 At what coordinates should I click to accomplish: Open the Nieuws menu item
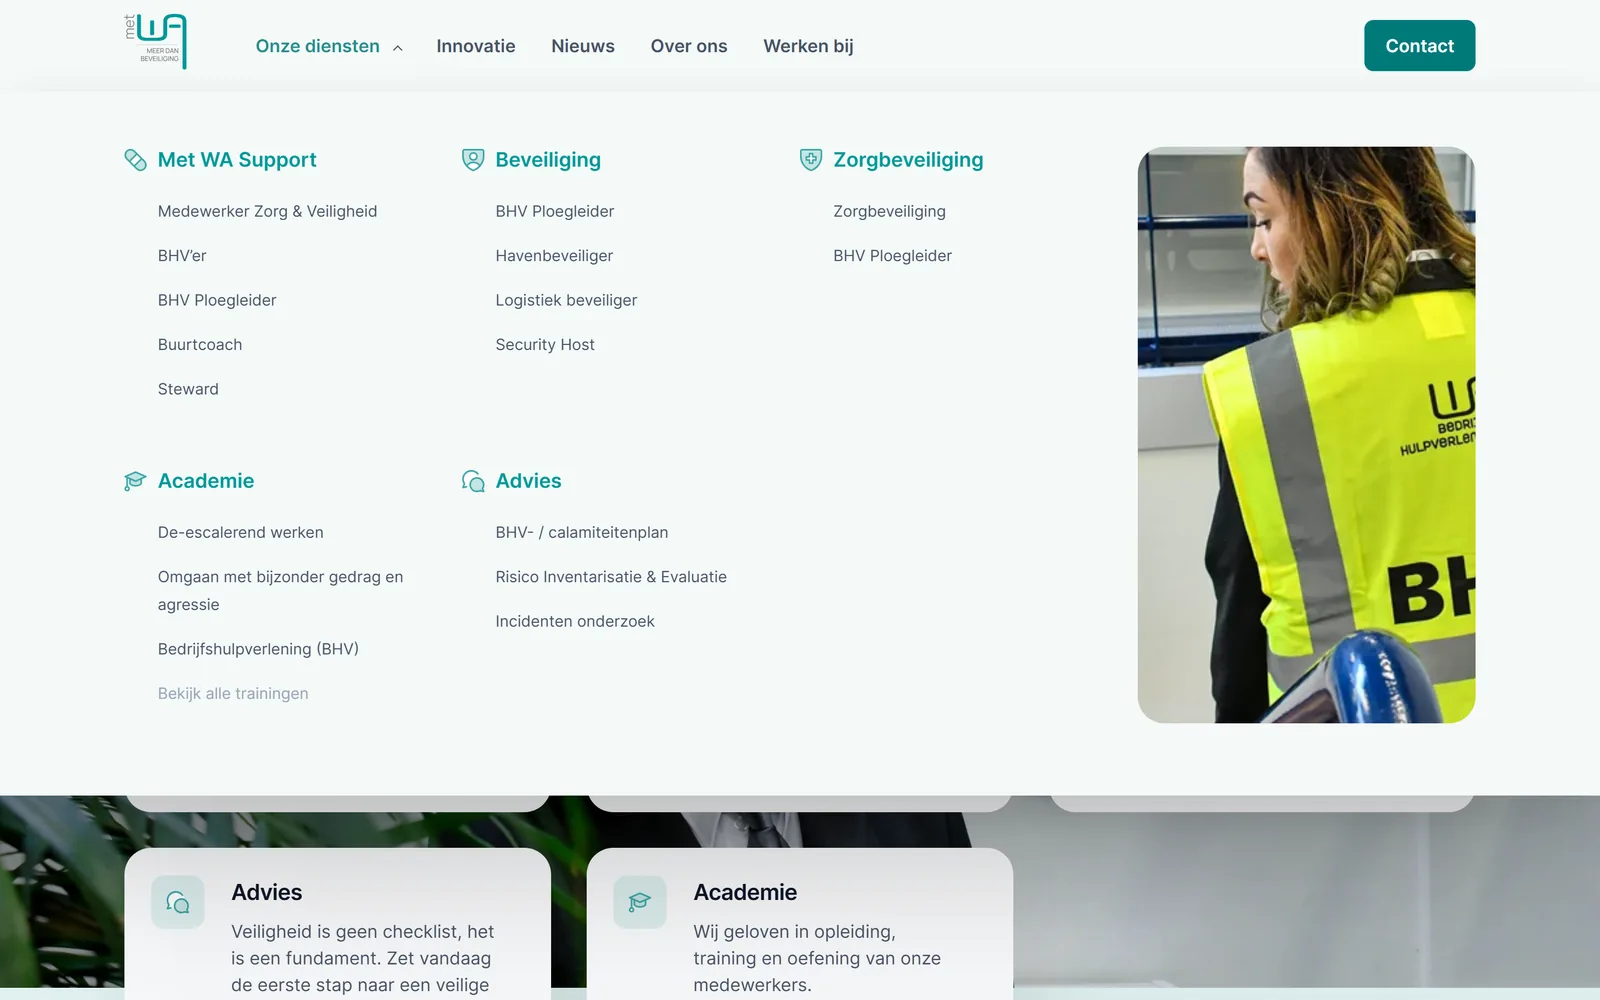tap(583, 46)
